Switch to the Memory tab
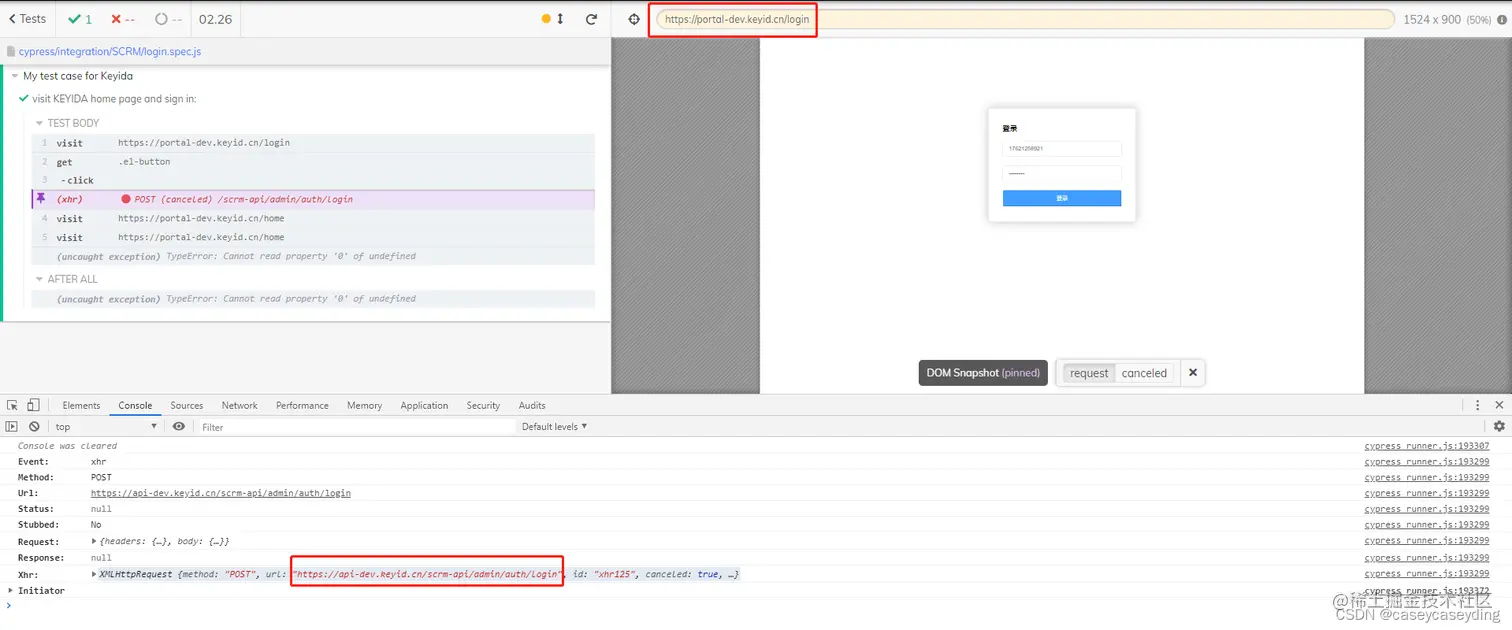The image size is (1512, 630). [364, 405]
